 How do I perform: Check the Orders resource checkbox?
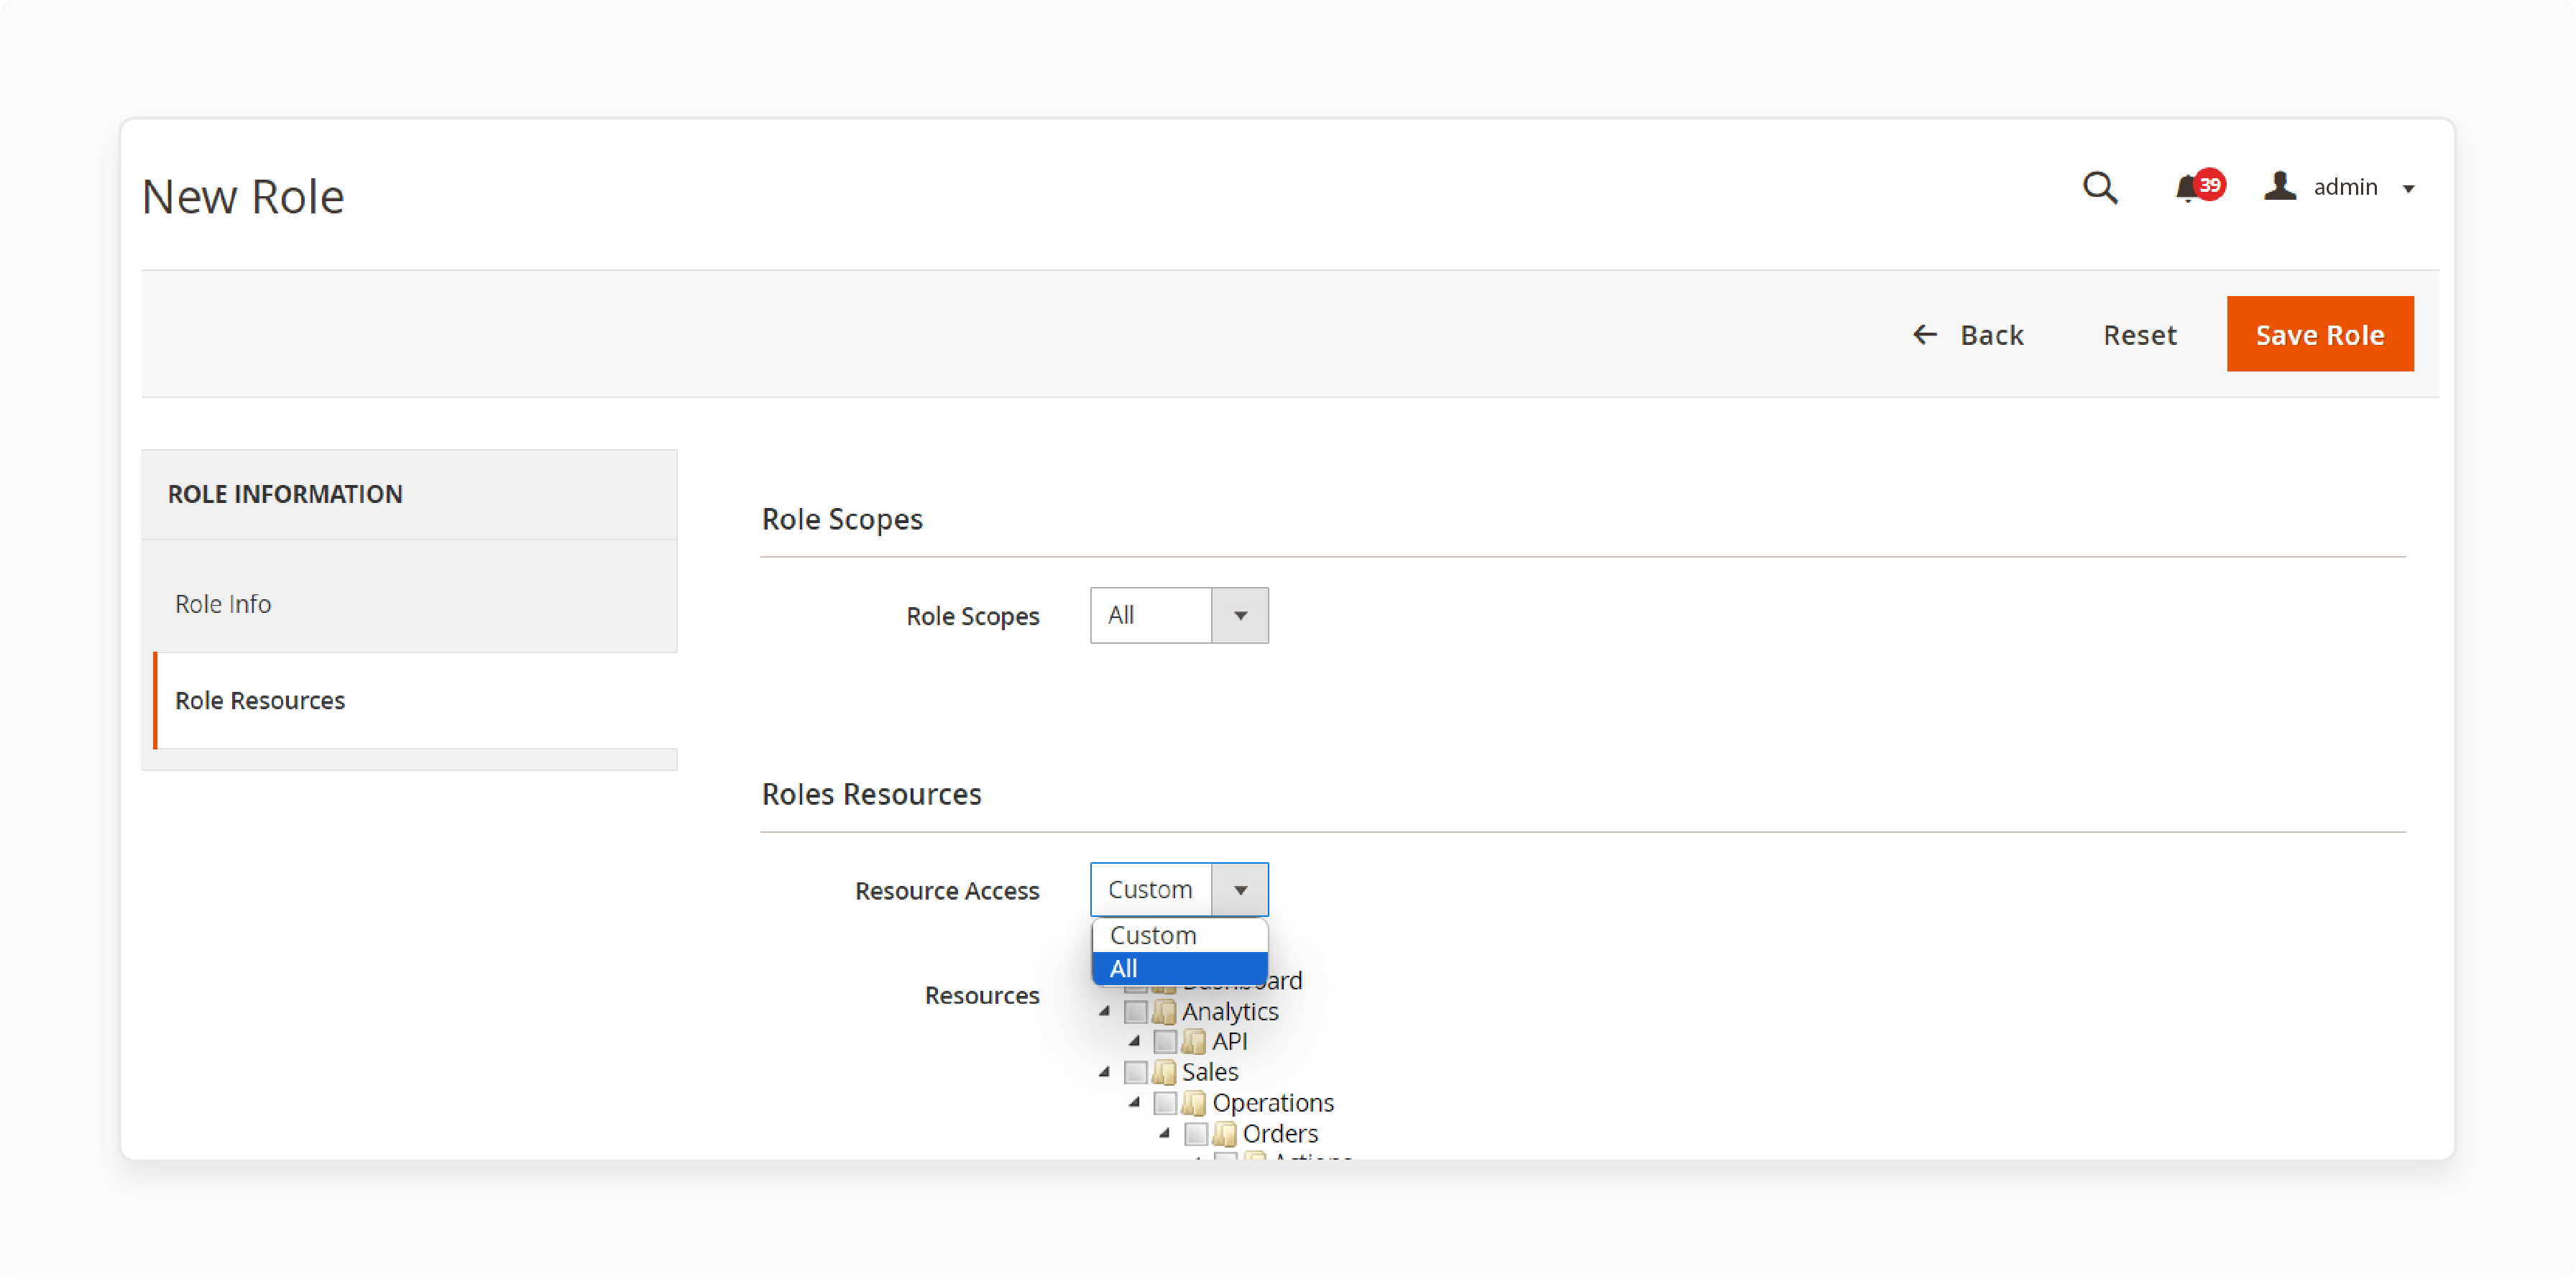point(1196,1135)
